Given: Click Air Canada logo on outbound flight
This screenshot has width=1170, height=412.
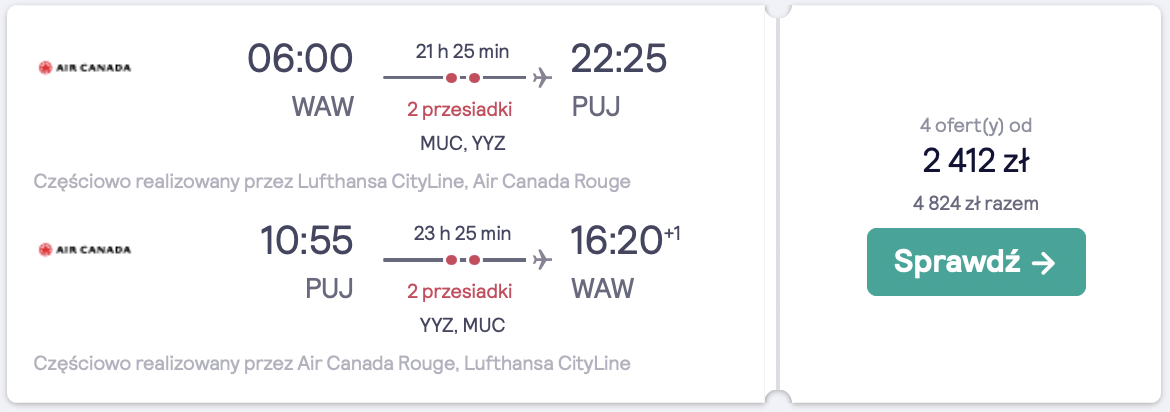Looking at the screenshot, I should click(x=85, y=68).
